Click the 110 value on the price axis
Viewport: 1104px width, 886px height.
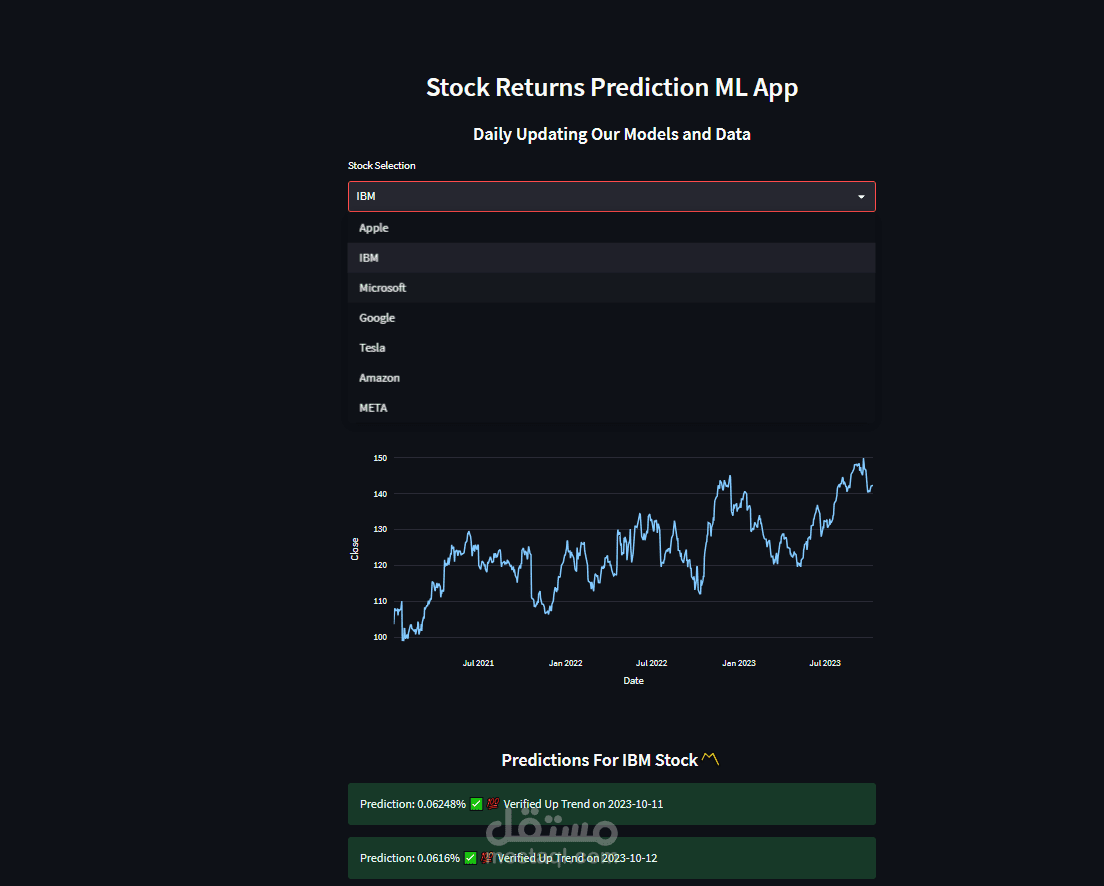pyautogui.click(x=380, y=601)
